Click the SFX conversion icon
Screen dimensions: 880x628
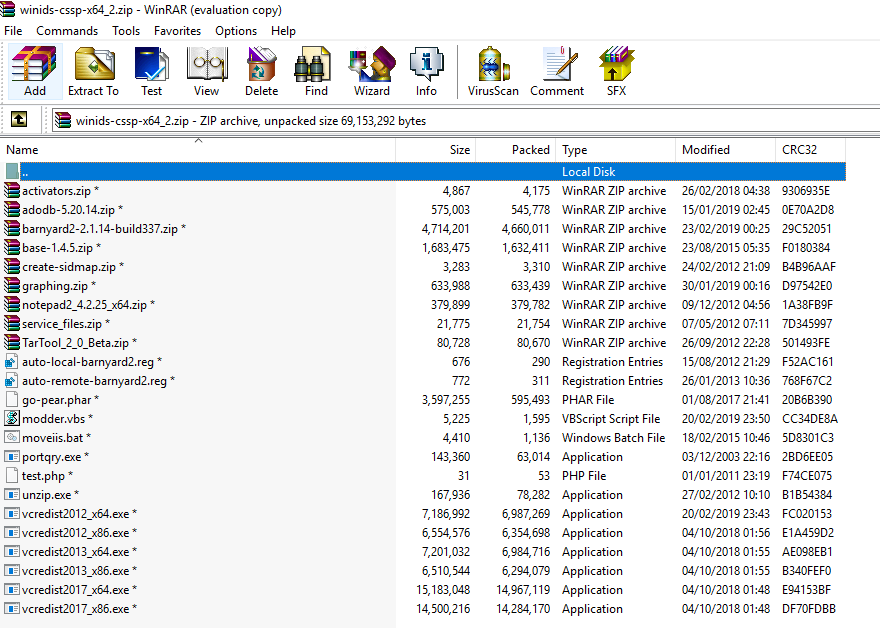(616, 70)
